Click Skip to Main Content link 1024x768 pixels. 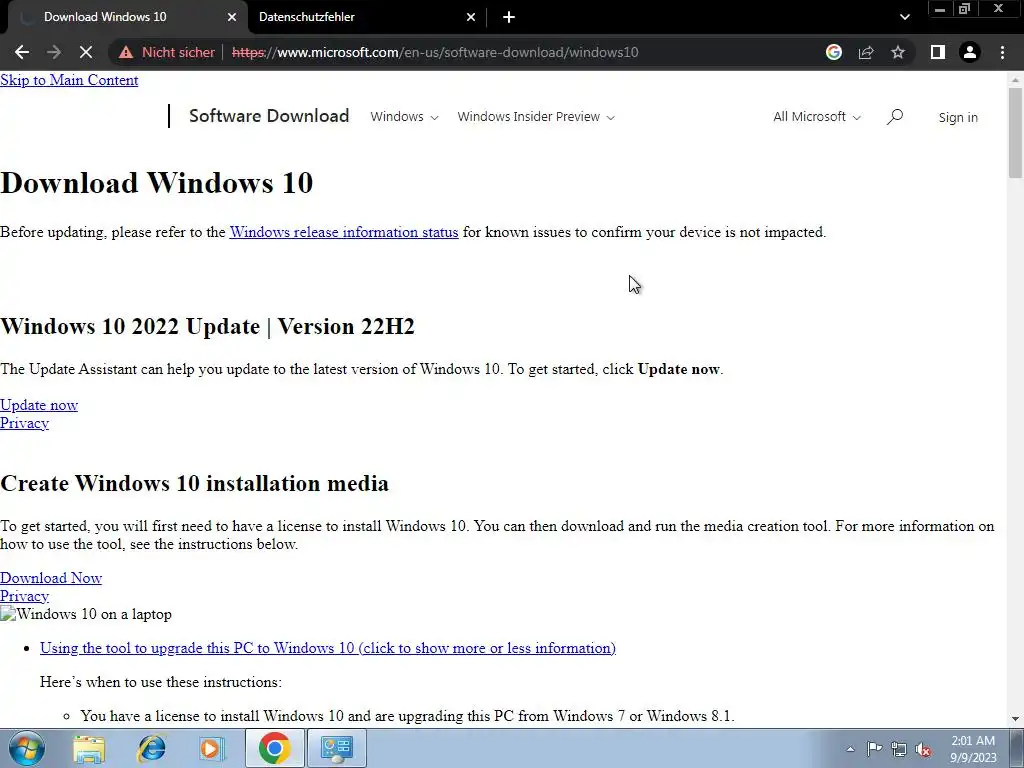pyautogui.click(x=69, y=80)
